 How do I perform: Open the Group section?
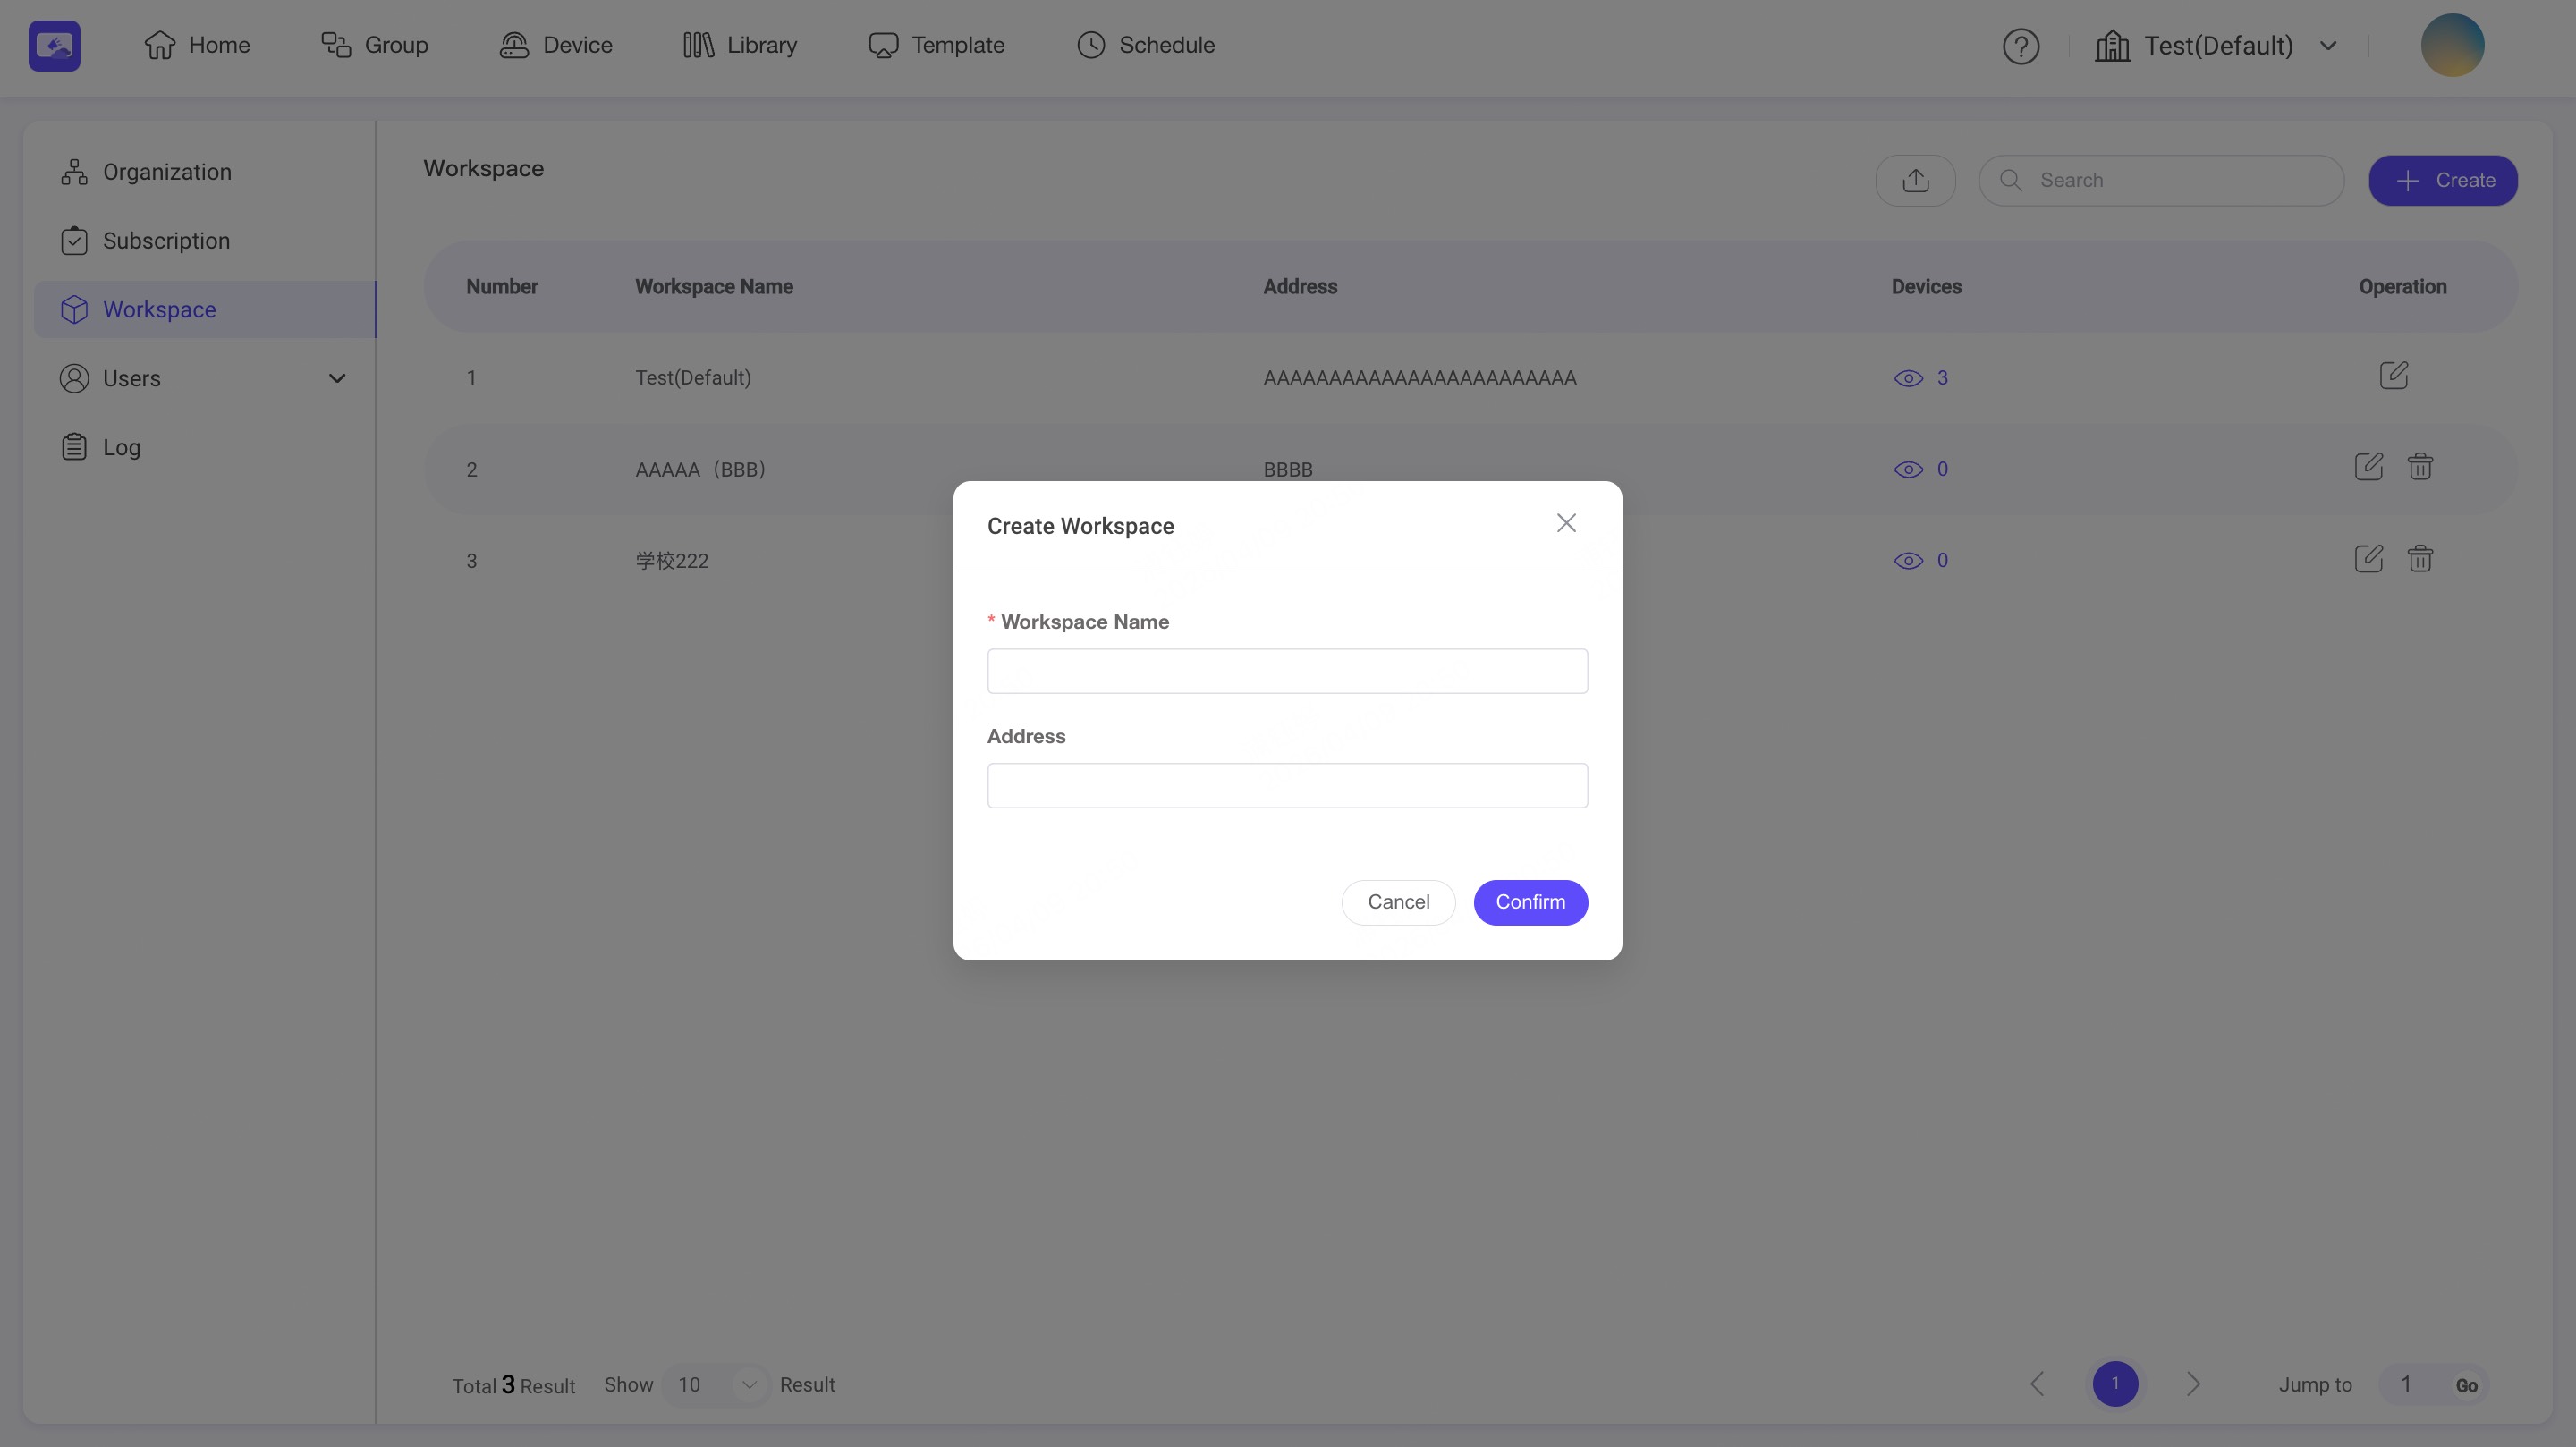374,45
